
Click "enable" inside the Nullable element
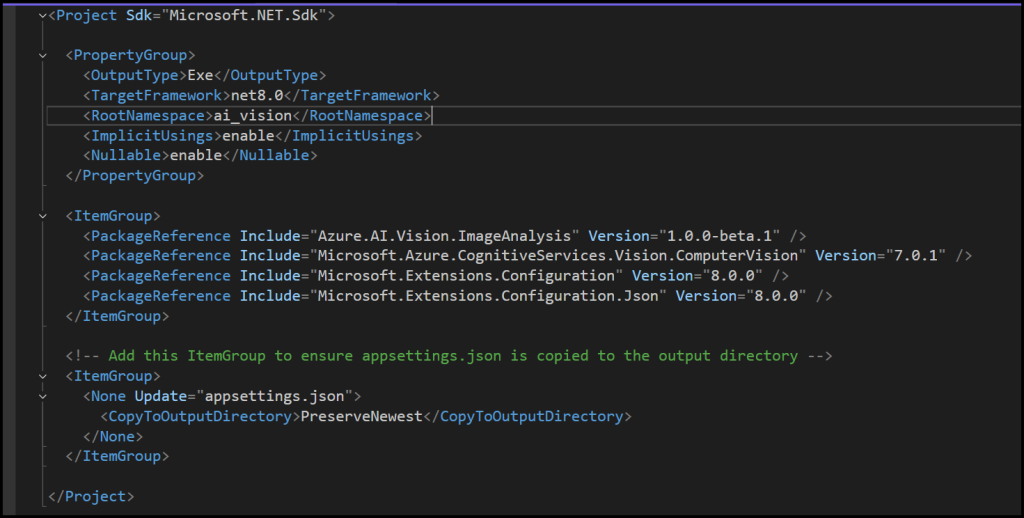[x=196, y=155]
